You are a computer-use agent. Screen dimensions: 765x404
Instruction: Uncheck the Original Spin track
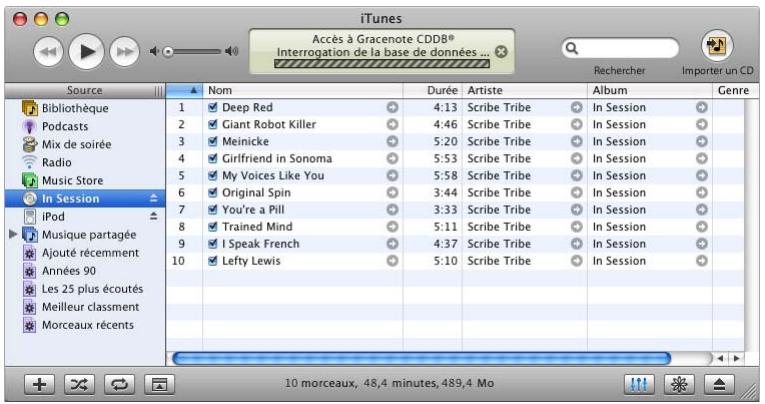[212, 192]
